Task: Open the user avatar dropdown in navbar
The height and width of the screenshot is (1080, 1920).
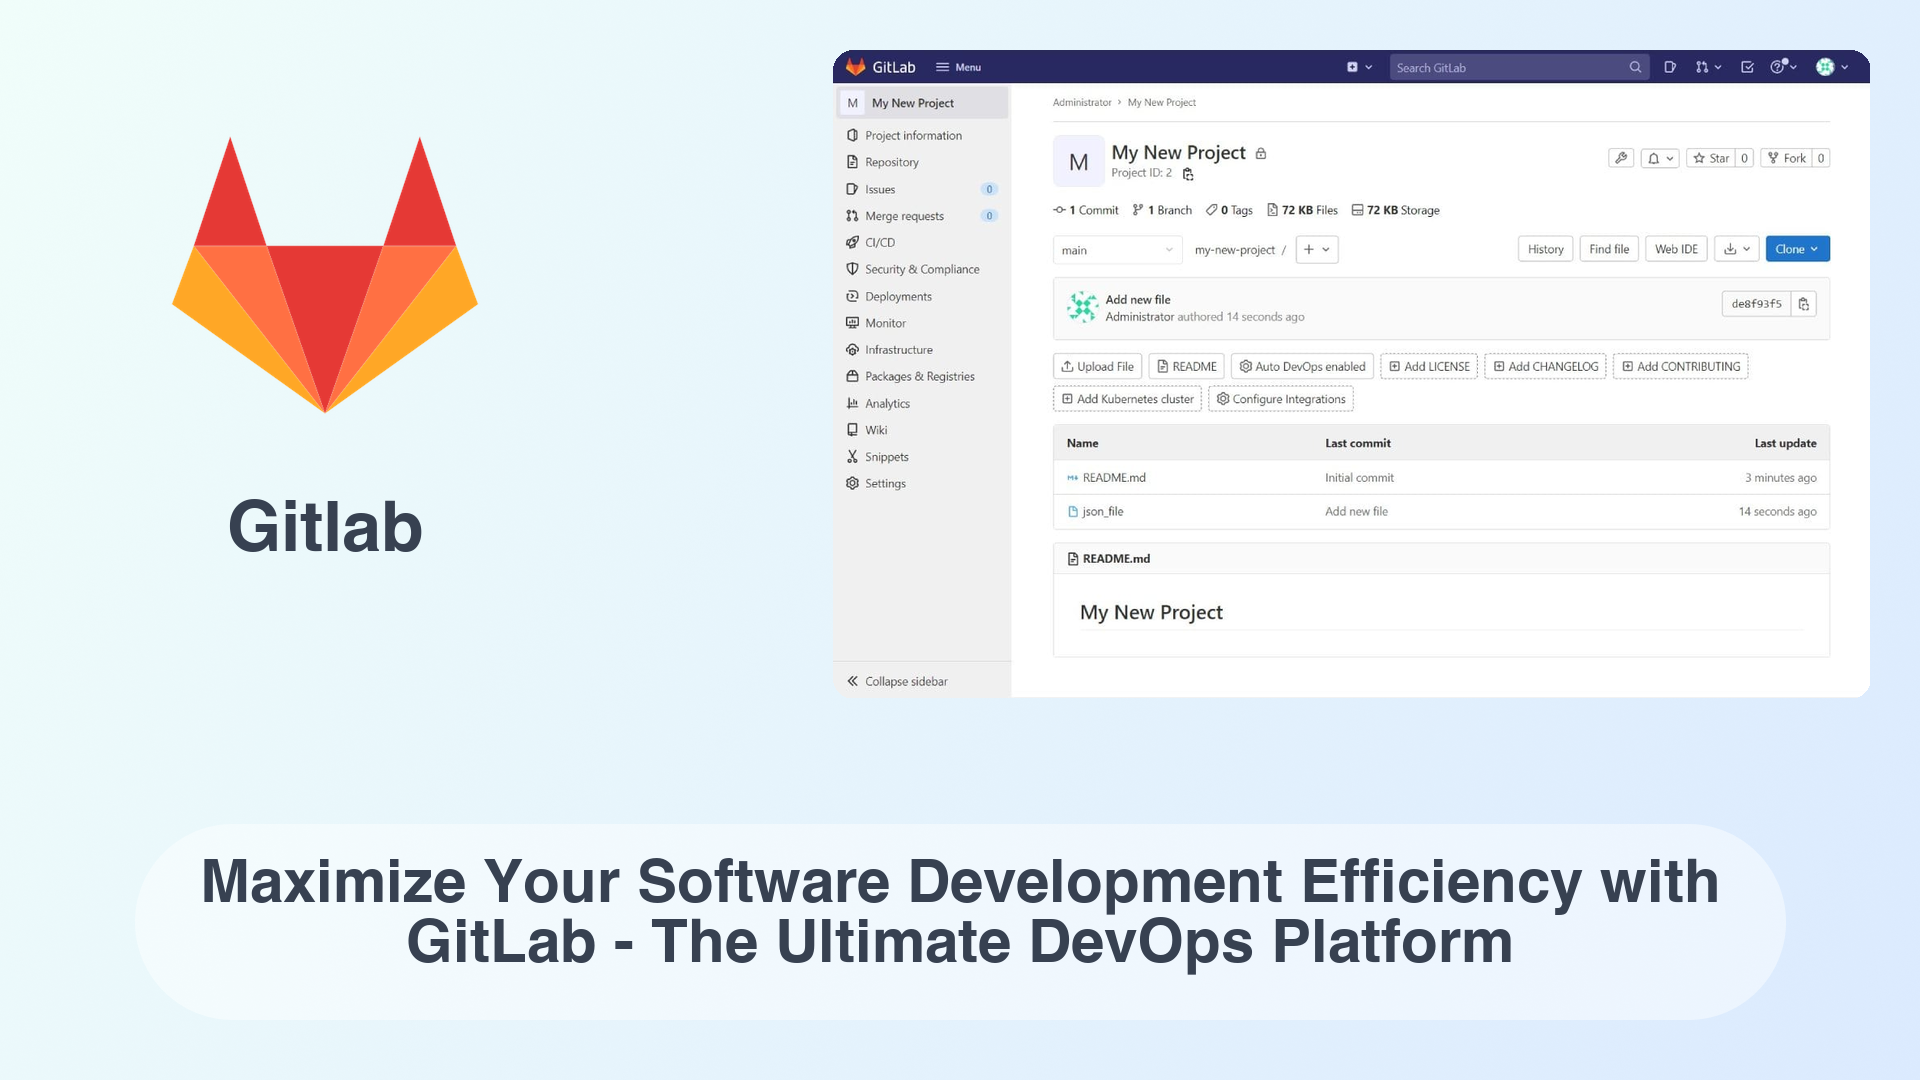Action: pyautogui.click(x=1832, y=67)
